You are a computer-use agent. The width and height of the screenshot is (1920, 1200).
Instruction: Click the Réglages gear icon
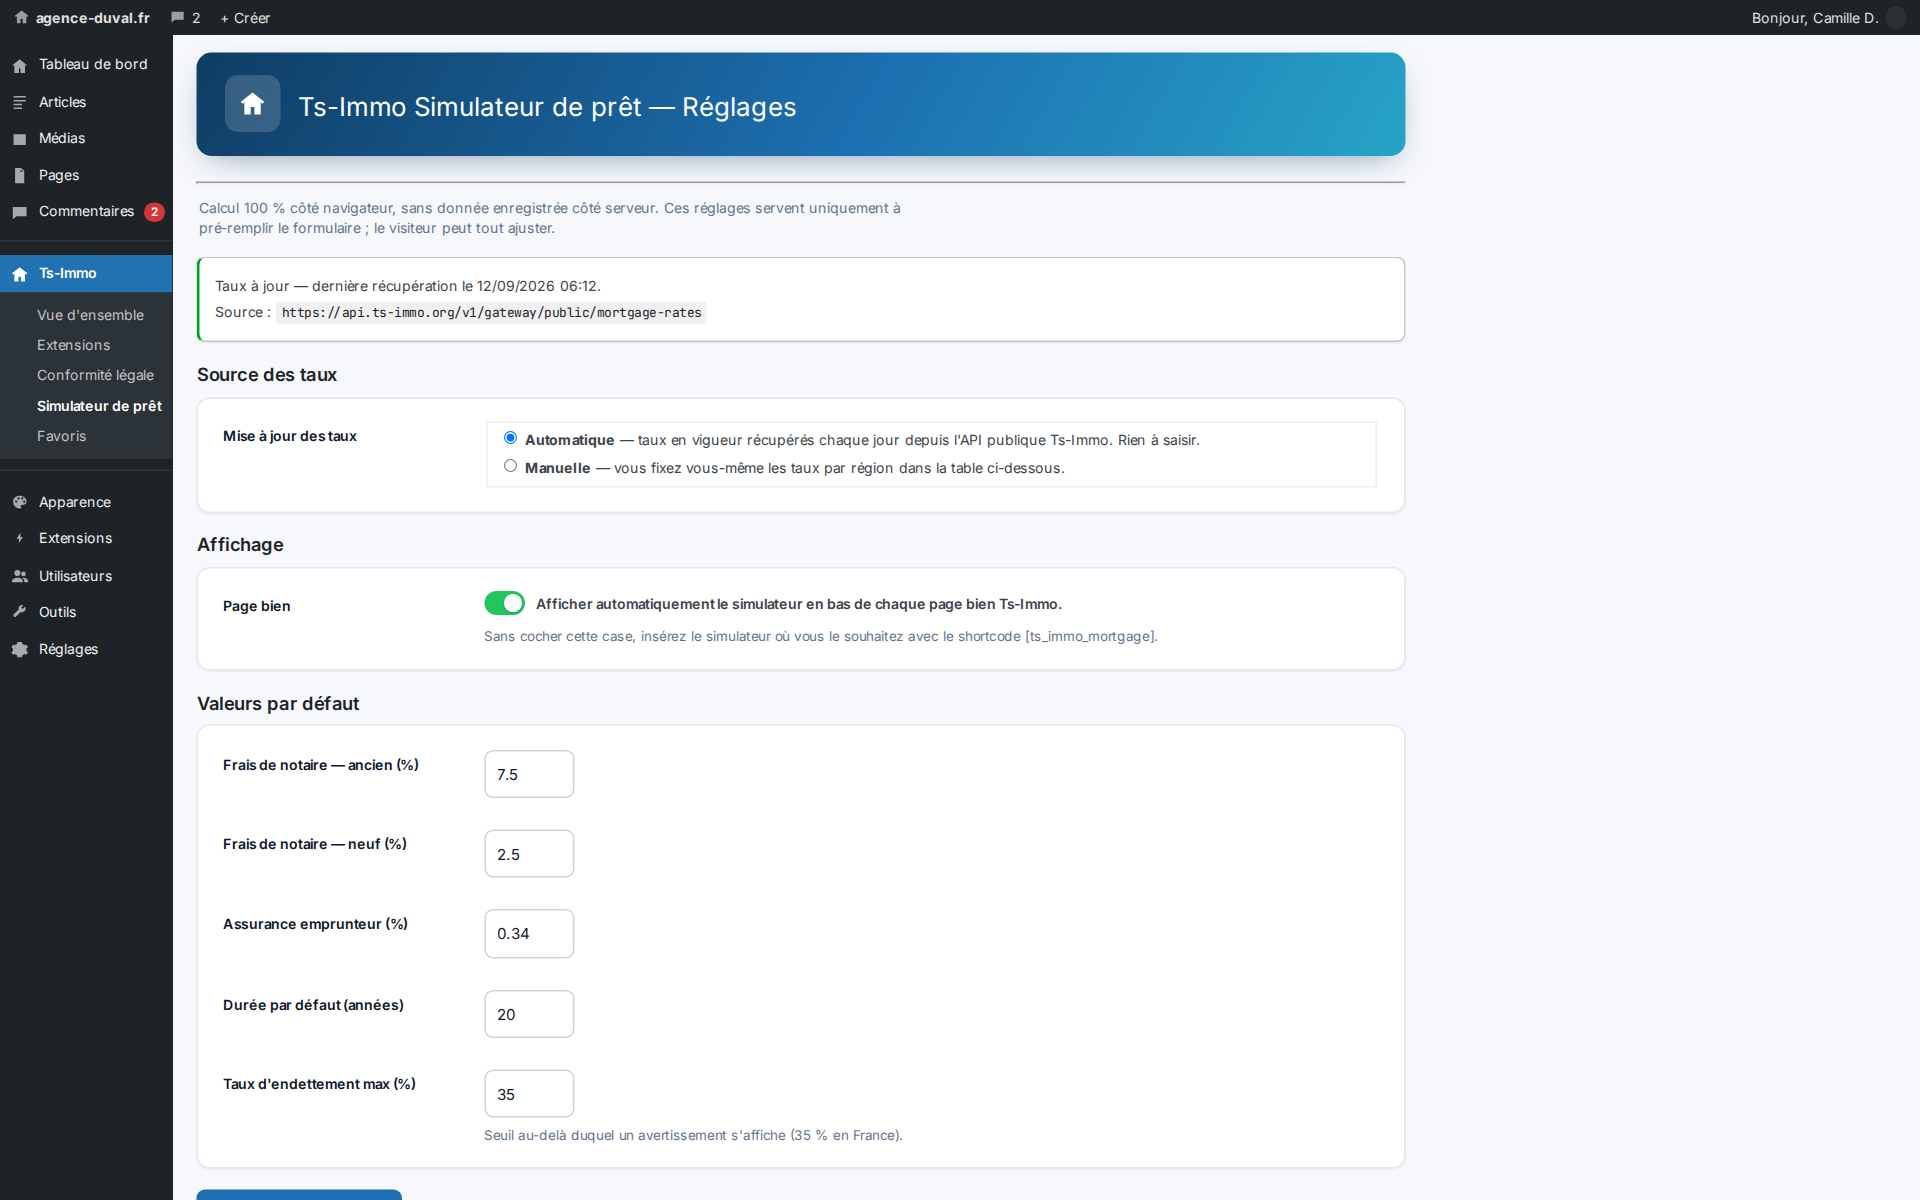(20, 649)
